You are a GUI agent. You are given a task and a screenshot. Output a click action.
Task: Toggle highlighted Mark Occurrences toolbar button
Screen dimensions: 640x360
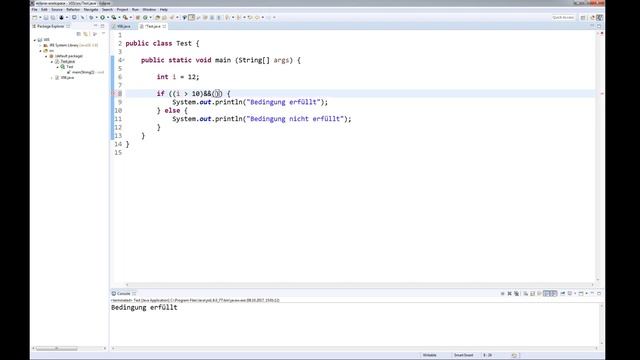coord(191,18)
